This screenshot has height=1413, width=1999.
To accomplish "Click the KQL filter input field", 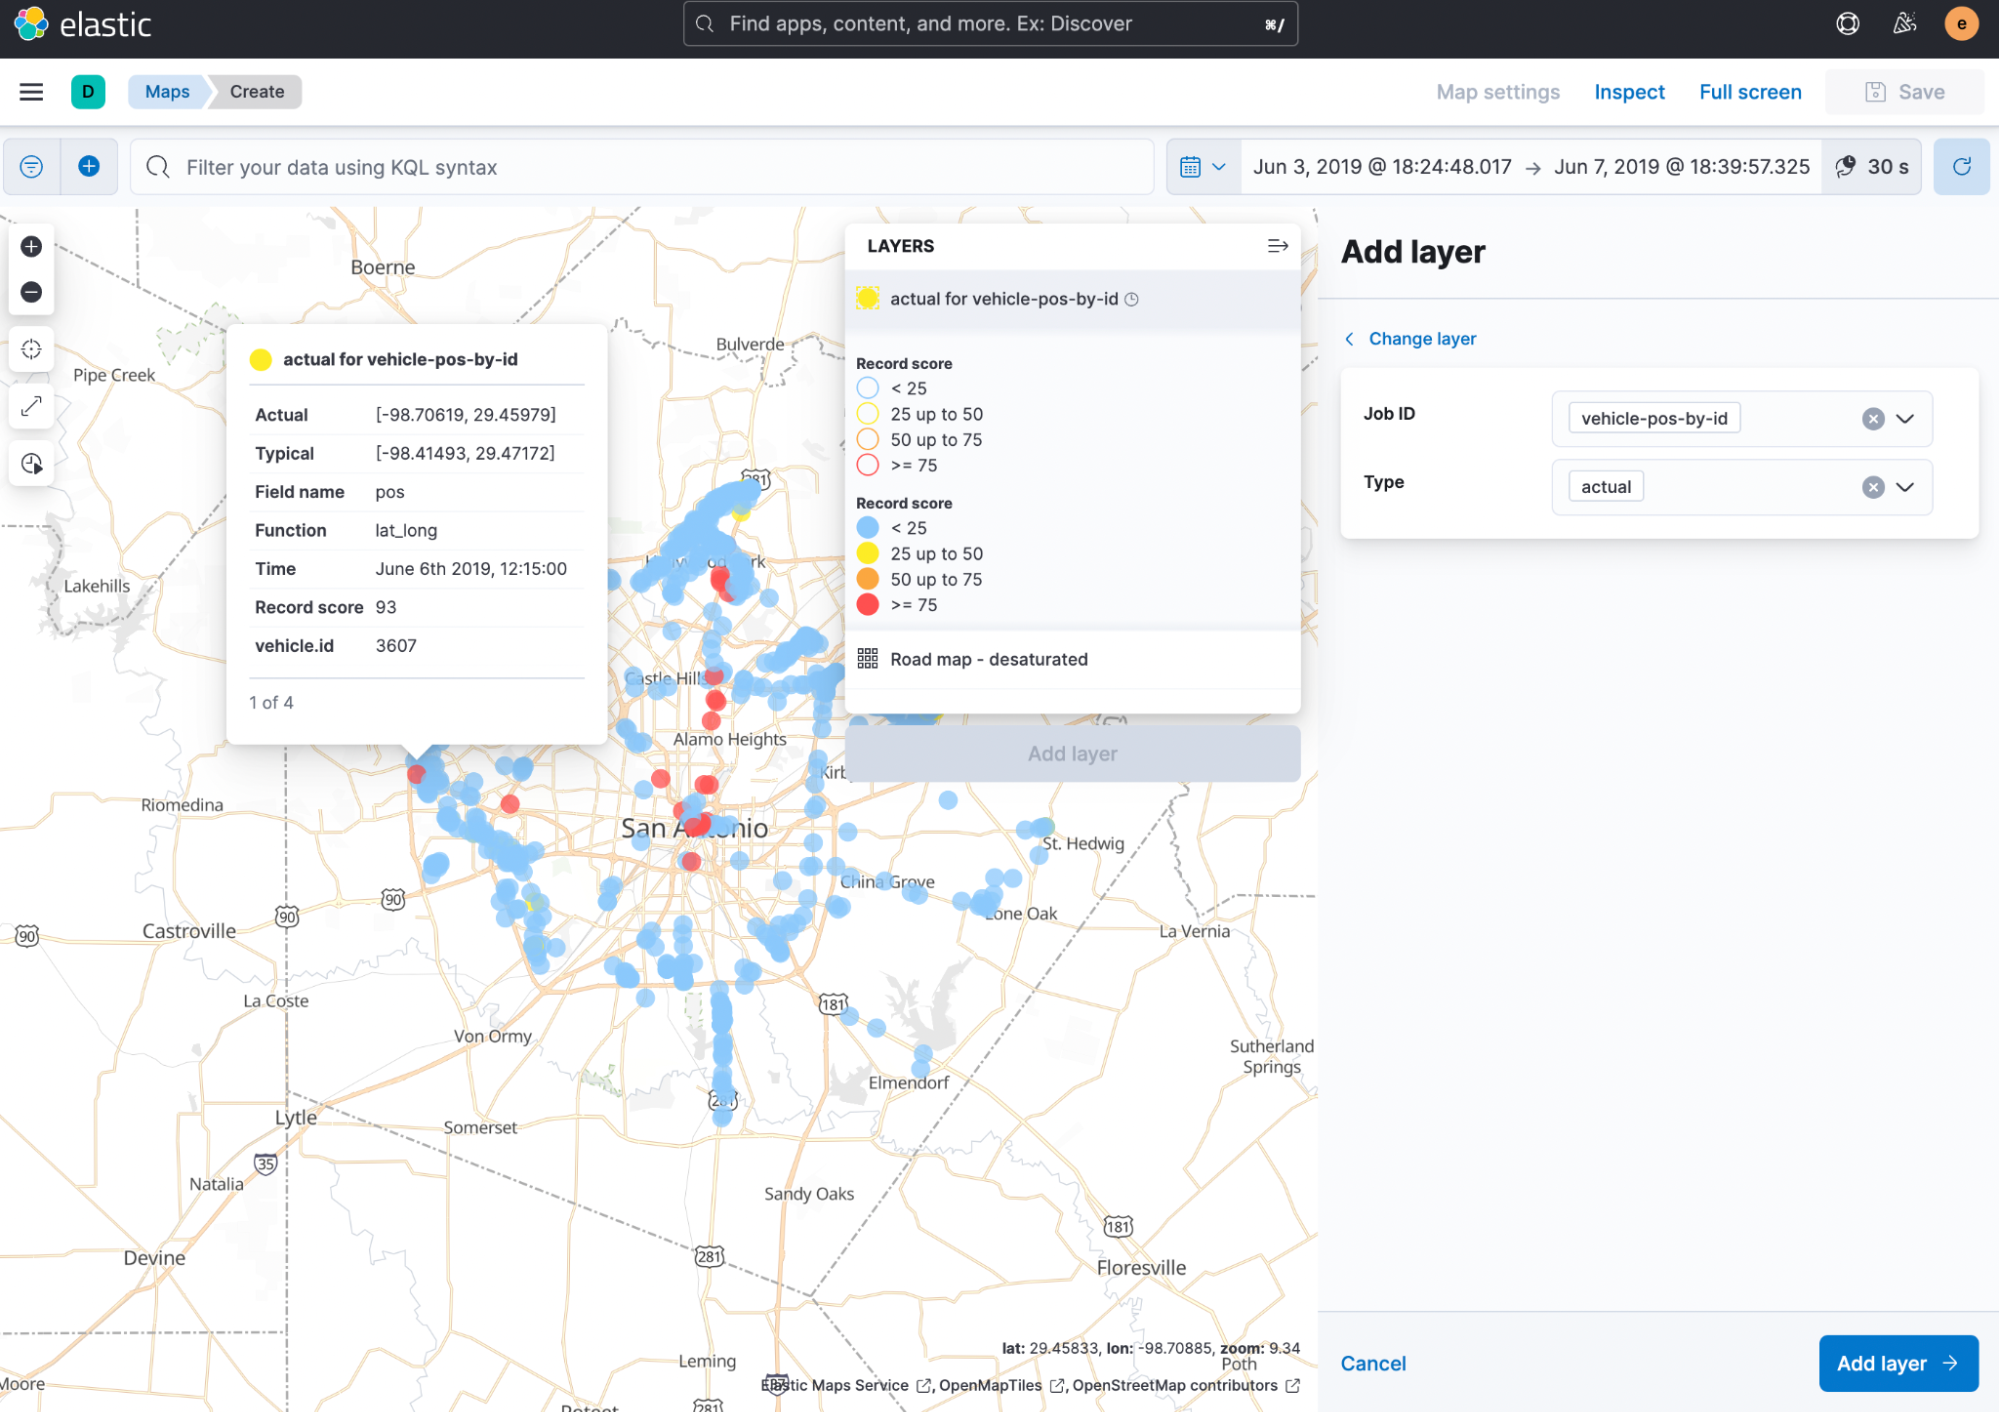I will (642, 167).
